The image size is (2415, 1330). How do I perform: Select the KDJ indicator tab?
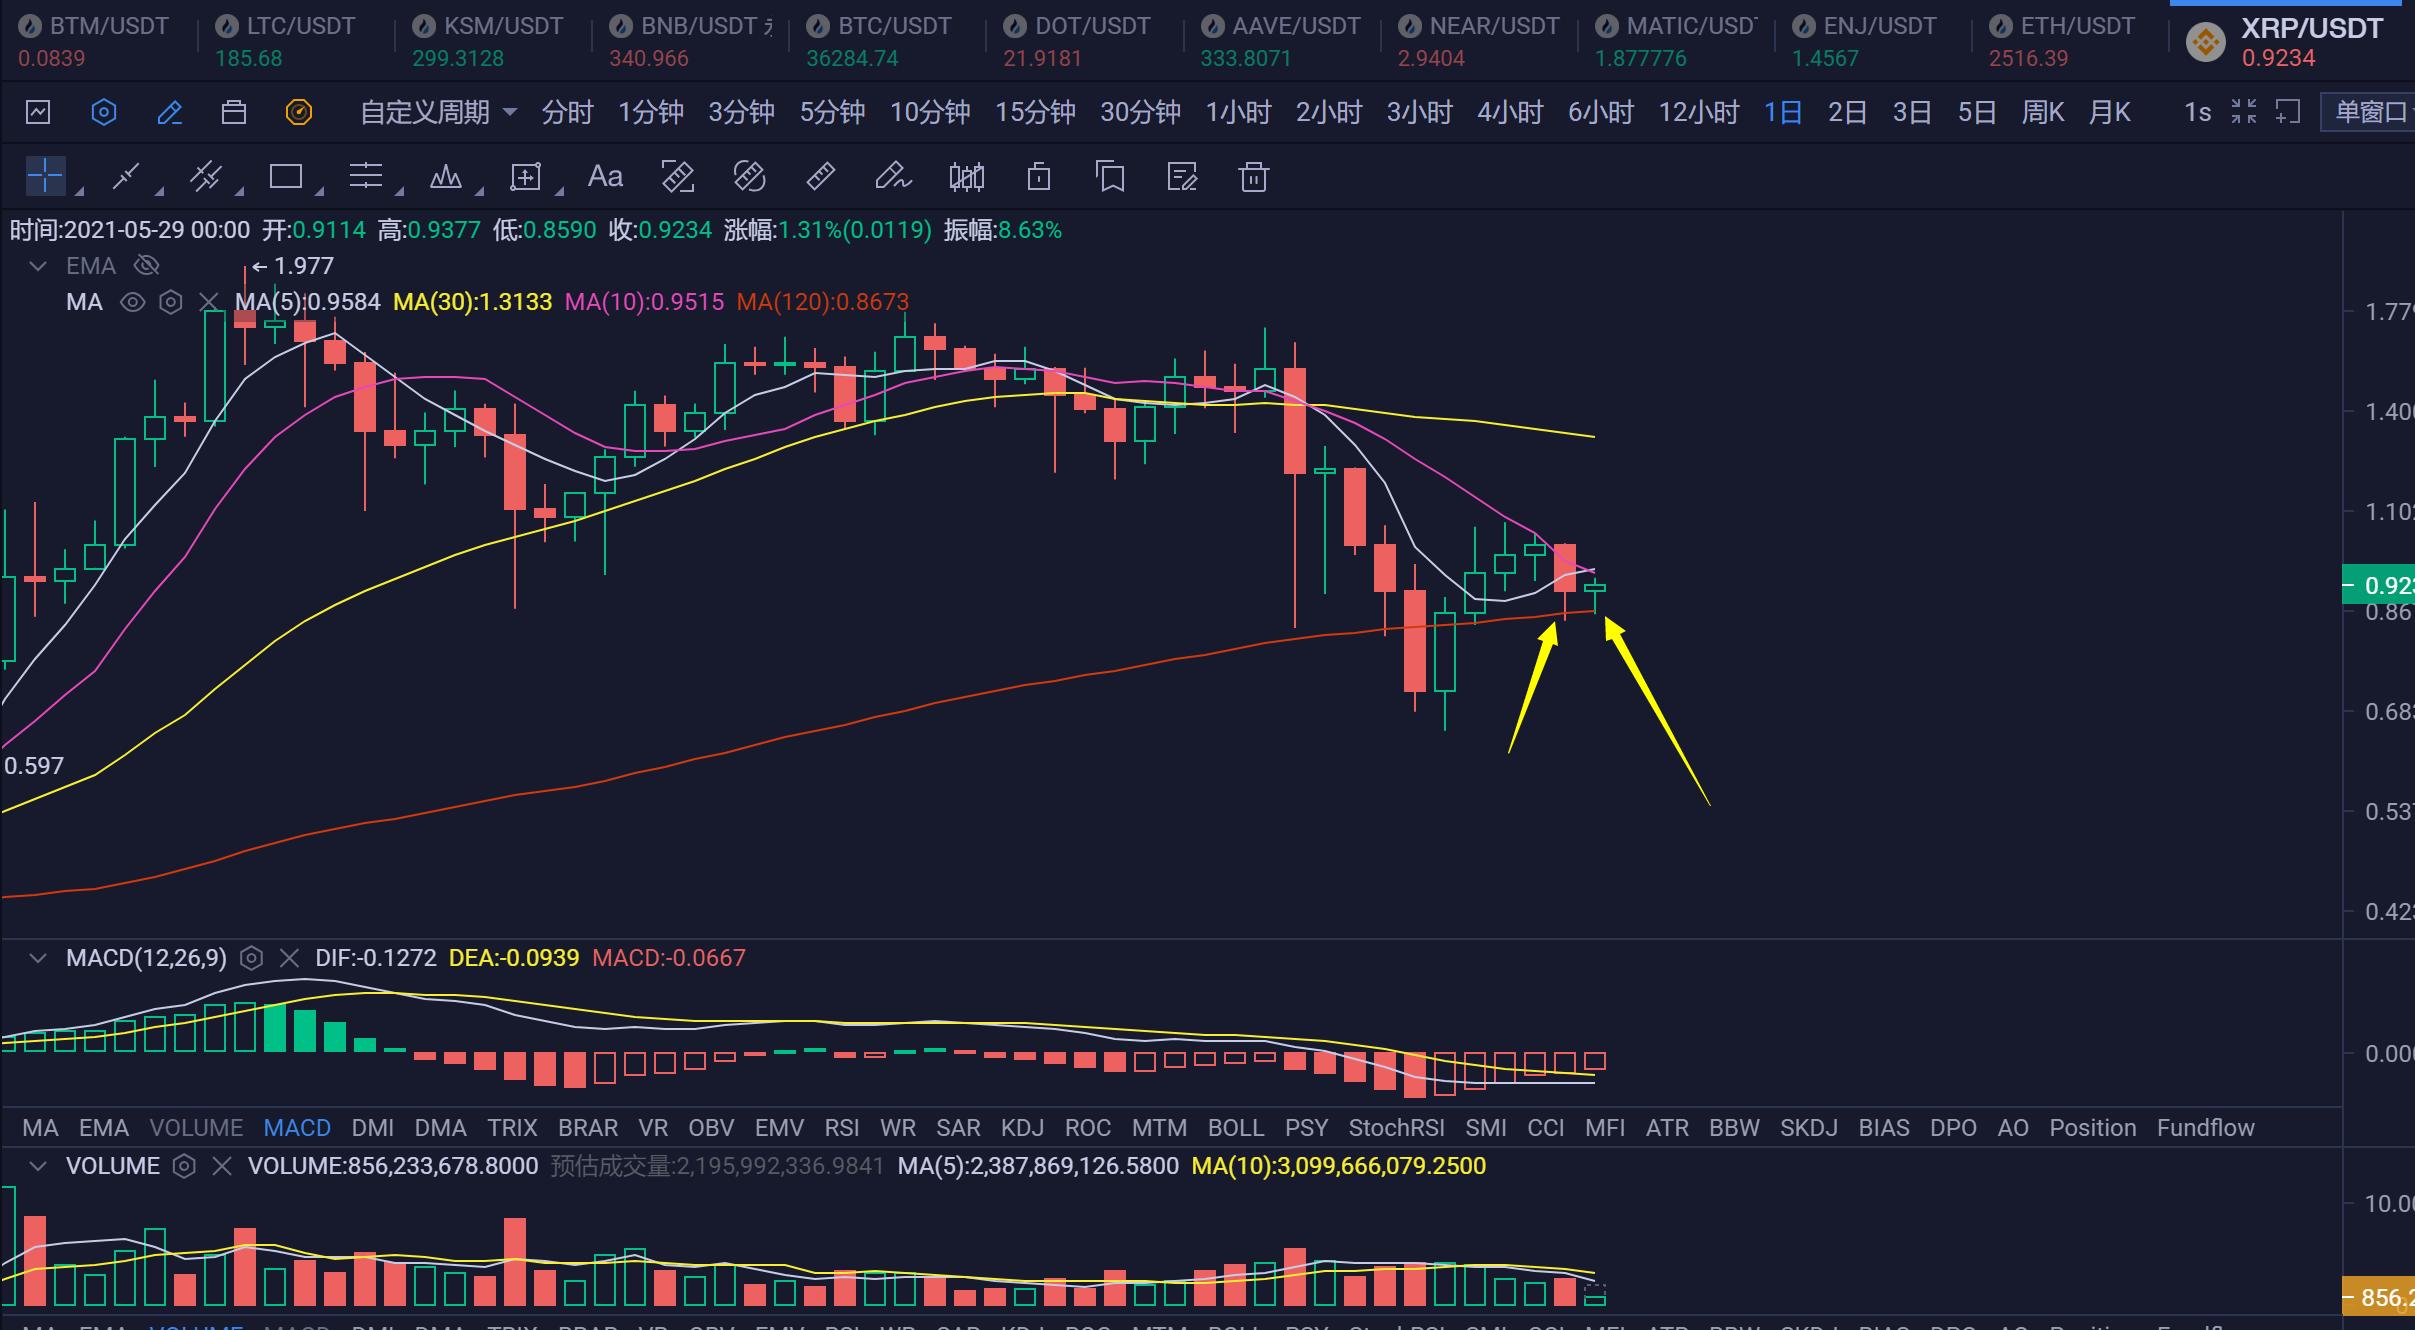coord(1022,1128)
